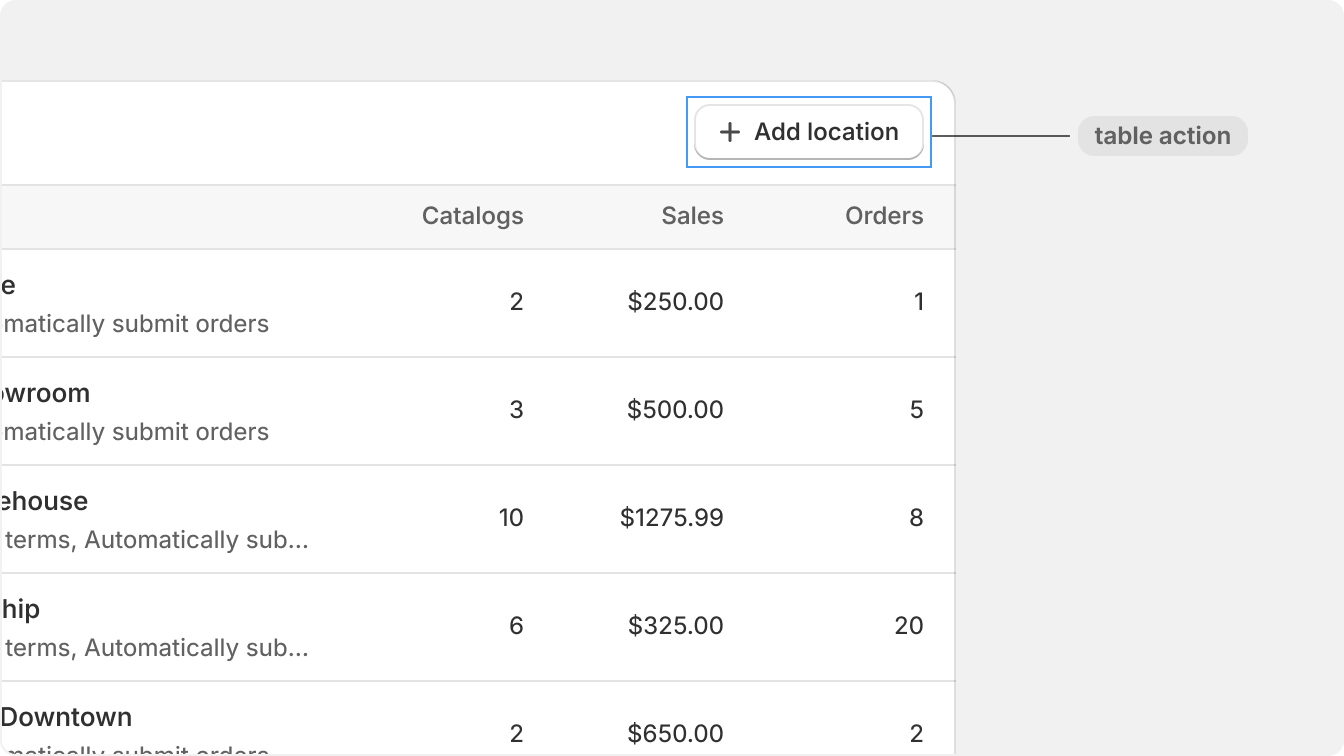The height and width of the screenshot is (756, 1344).
Task: Select catalogs value 2 in $250.00 row
Action: coord(516,302)
